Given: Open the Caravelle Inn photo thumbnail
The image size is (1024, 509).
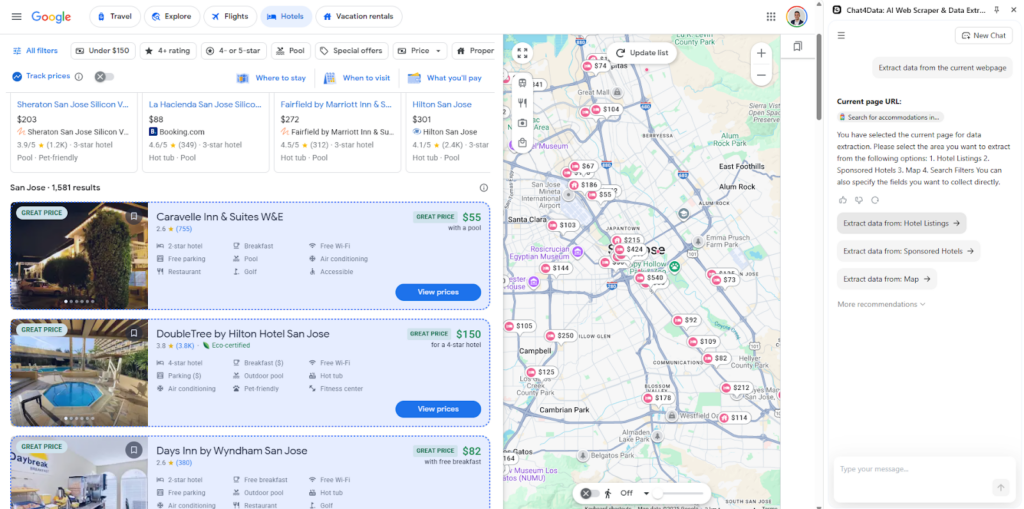Looking at the screenshot, I should tap(79, 255).
